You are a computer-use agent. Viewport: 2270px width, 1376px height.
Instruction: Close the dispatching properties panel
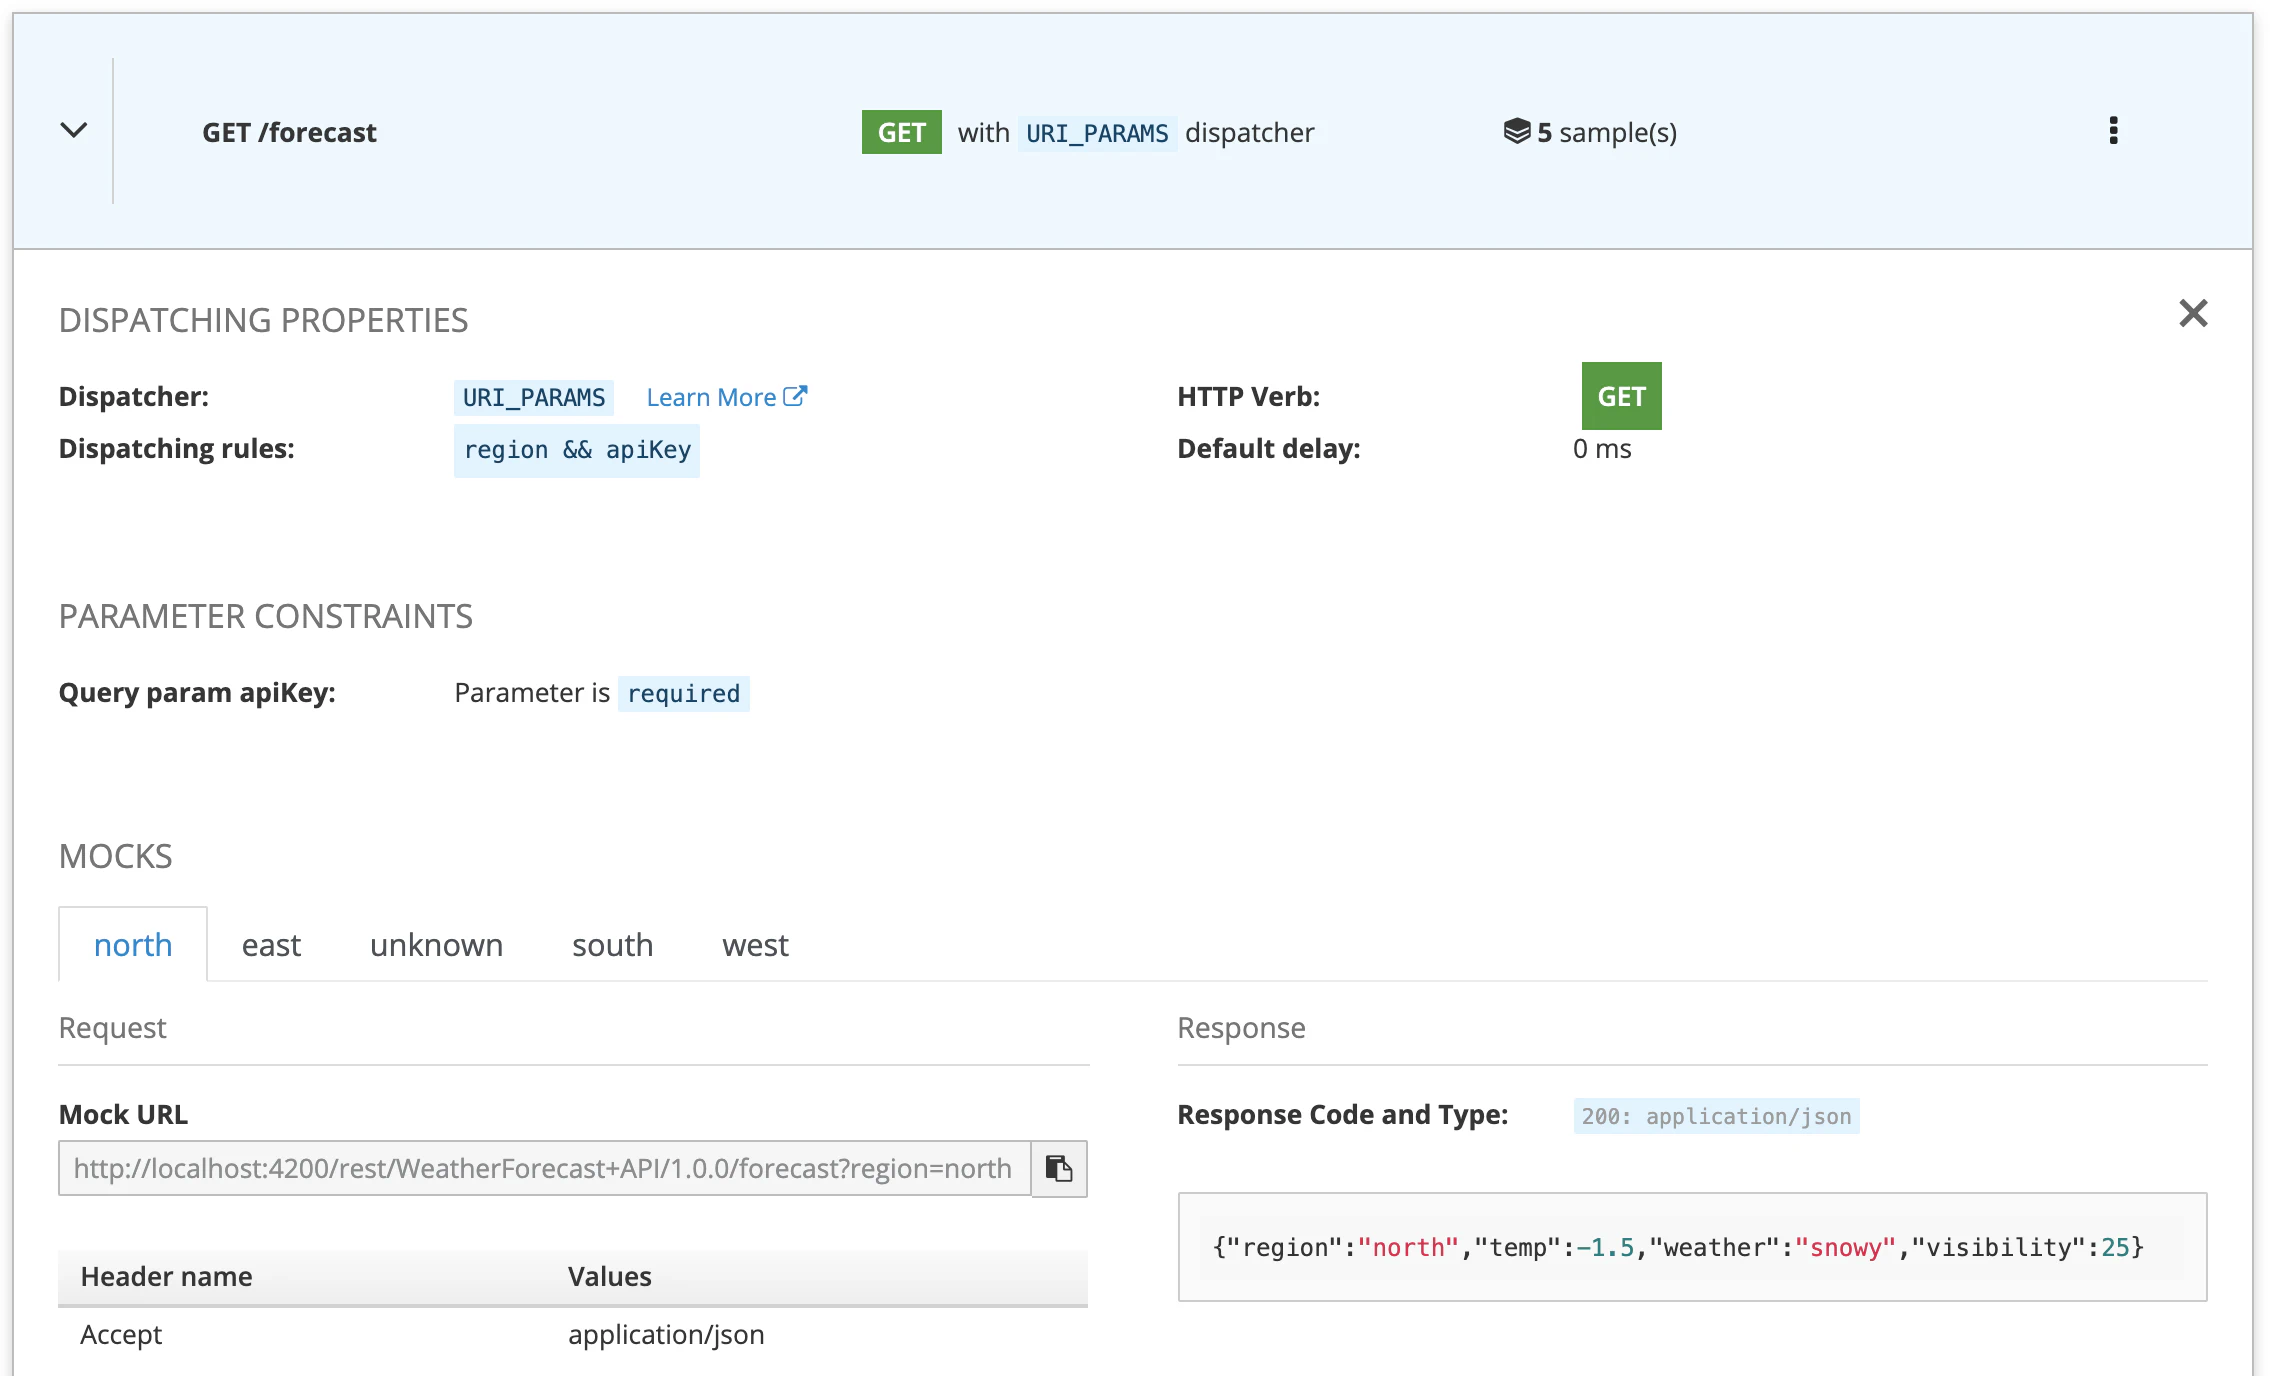tap(2192, 314)
